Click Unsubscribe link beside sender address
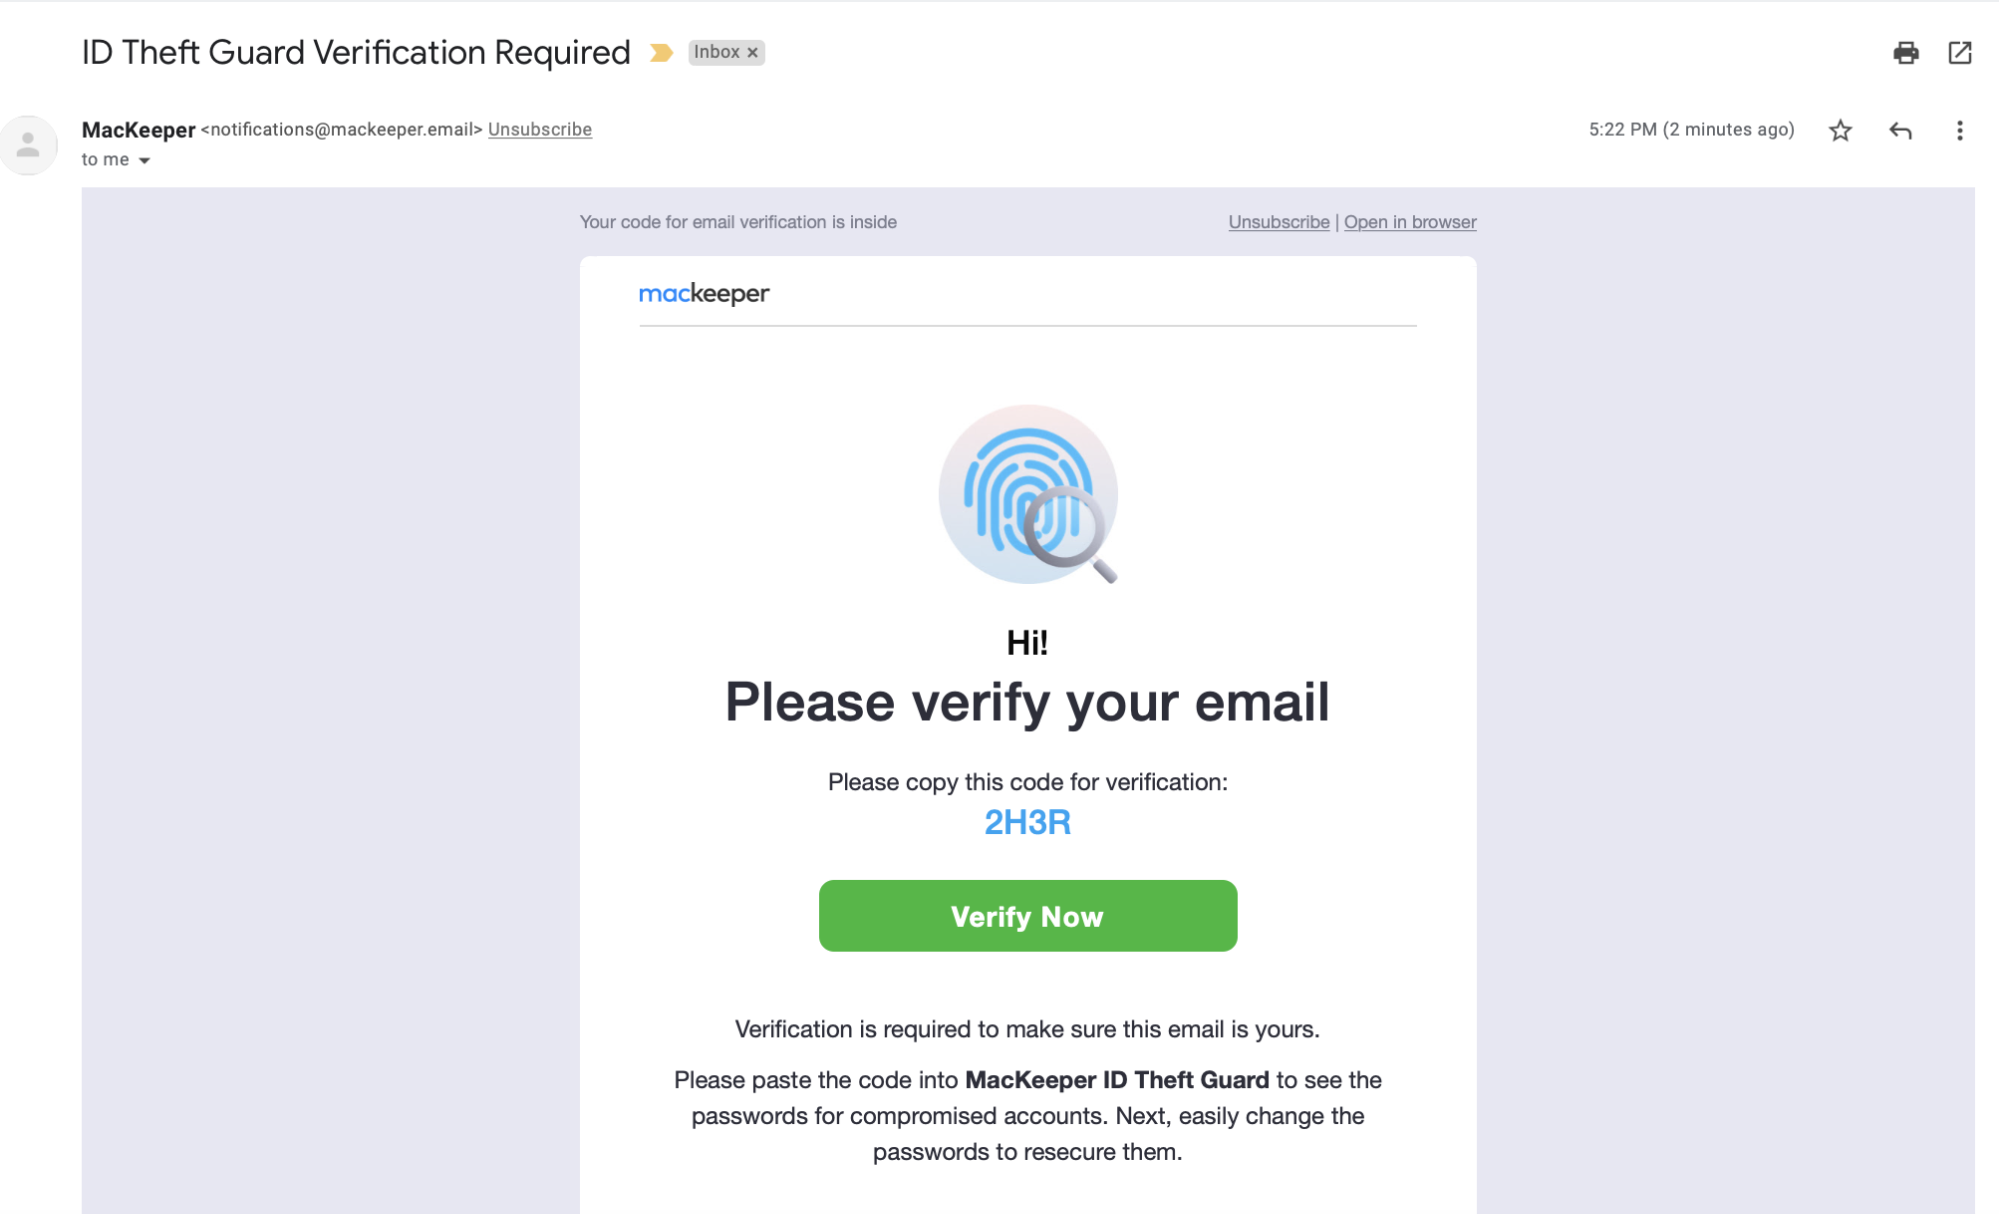The width and height of the screenshot is (1999, 1214). (x=540, y=129)
